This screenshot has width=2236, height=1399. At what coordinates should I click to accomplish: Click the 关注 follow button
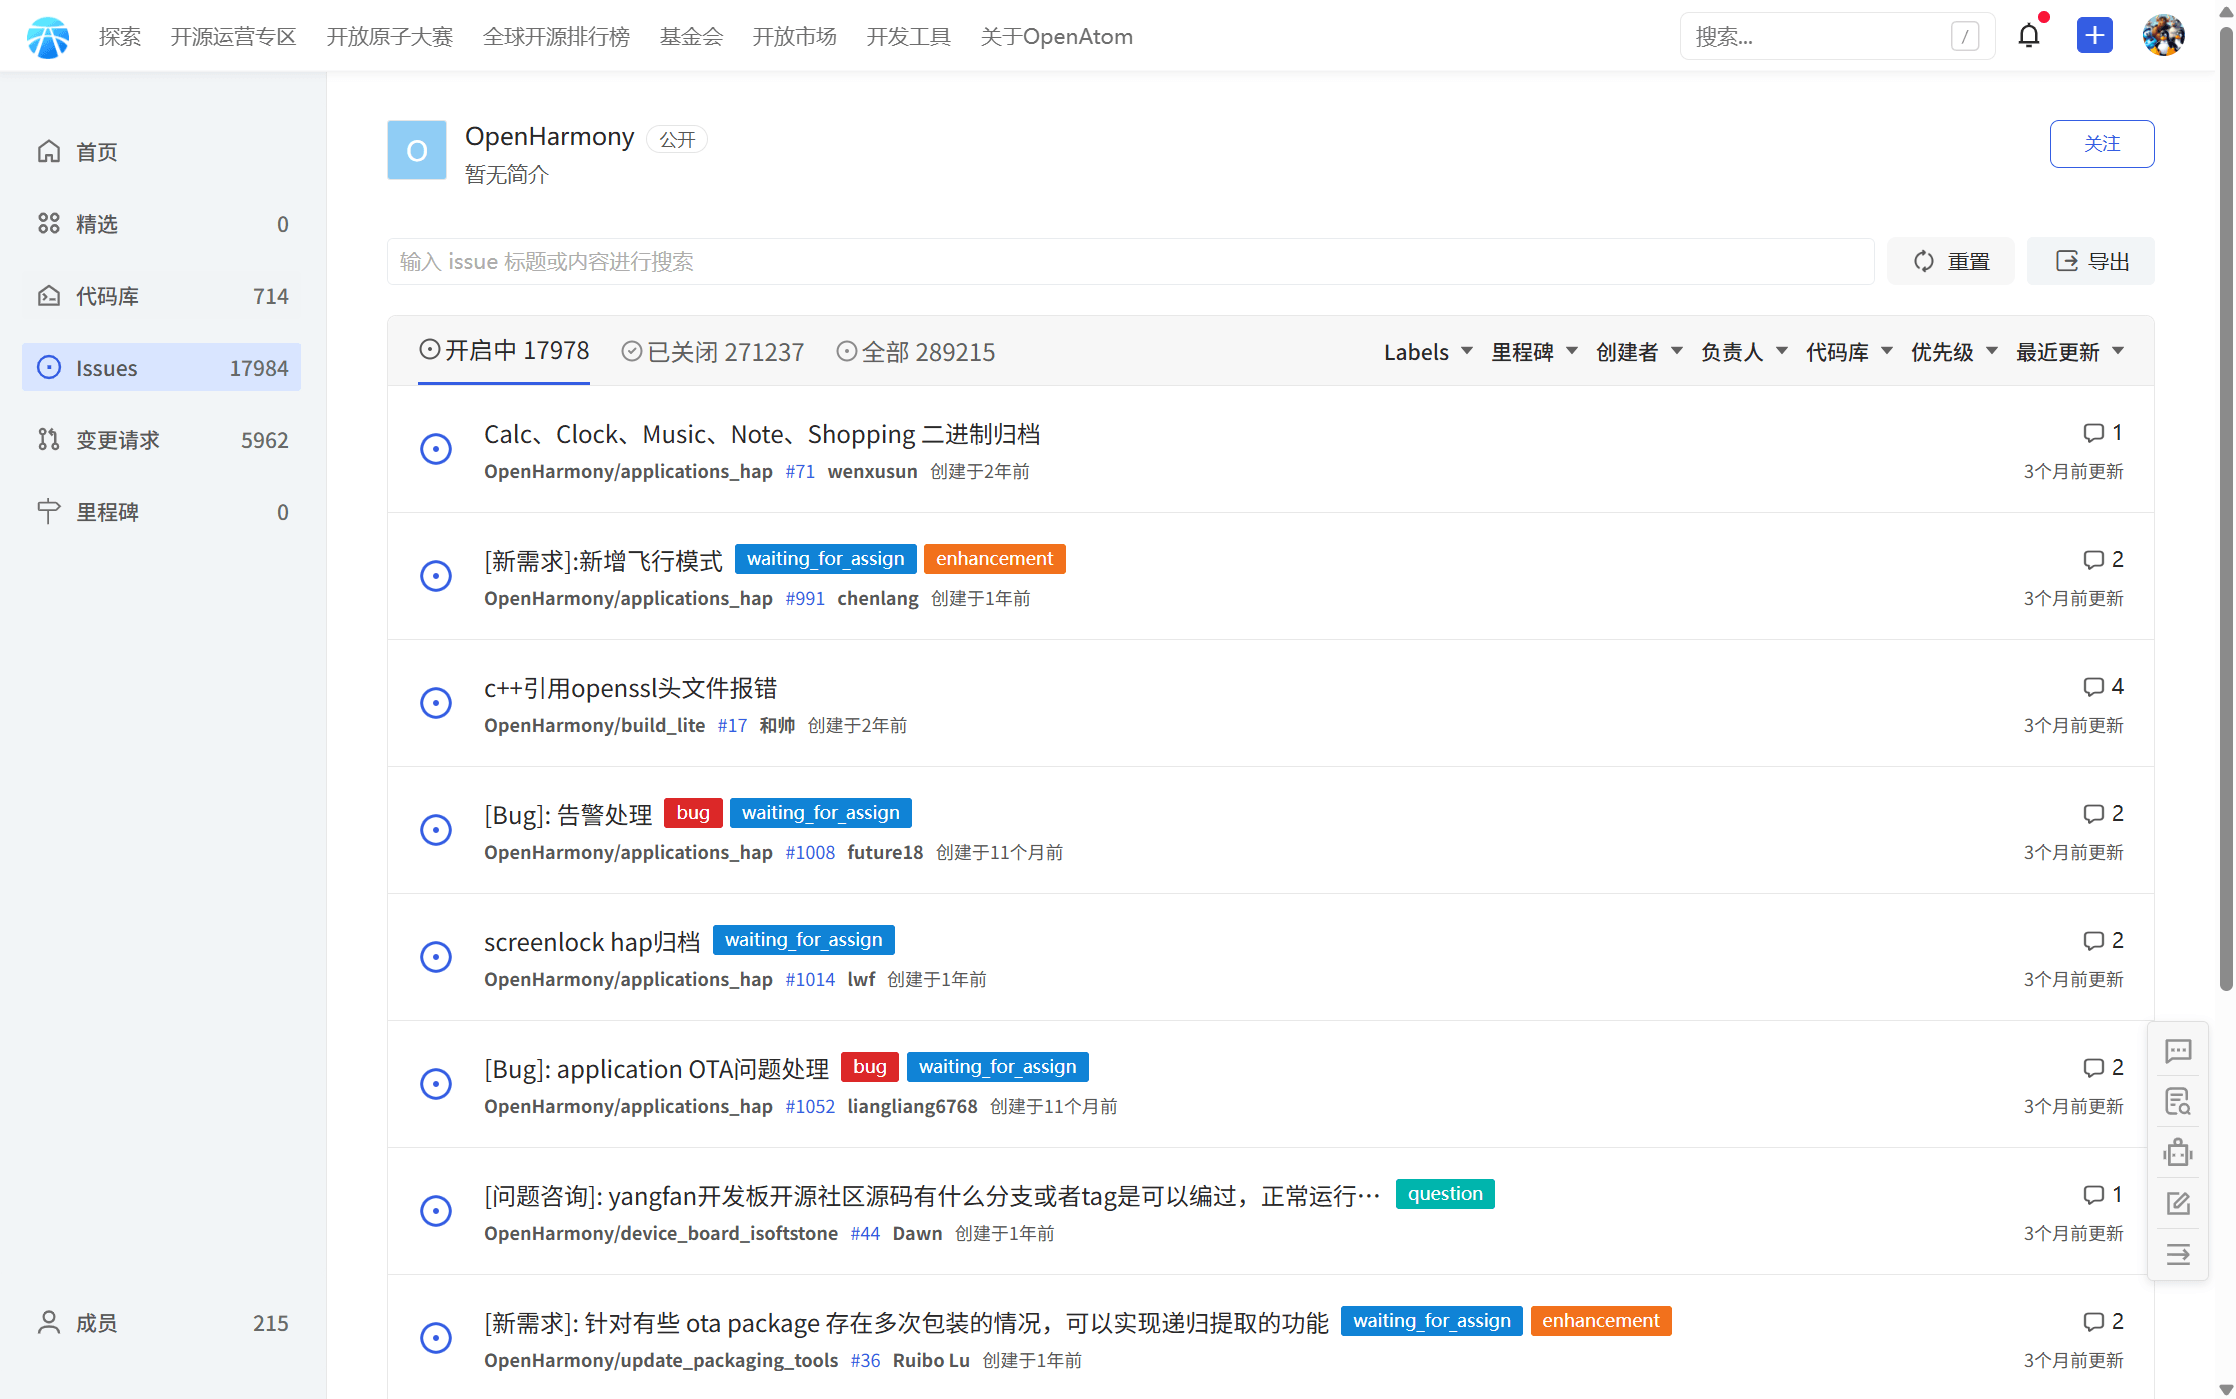pos(2102,144)
